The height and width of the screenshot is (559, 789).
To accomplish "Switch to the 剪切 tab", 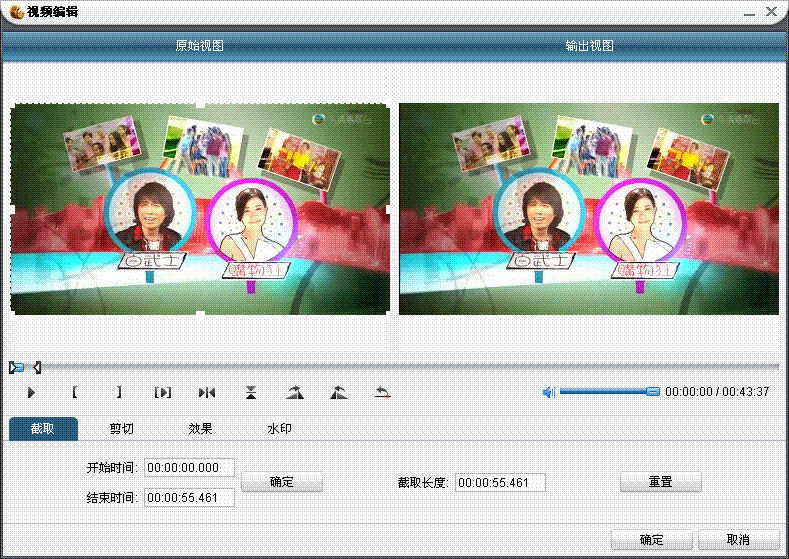I will pos(122,429).
